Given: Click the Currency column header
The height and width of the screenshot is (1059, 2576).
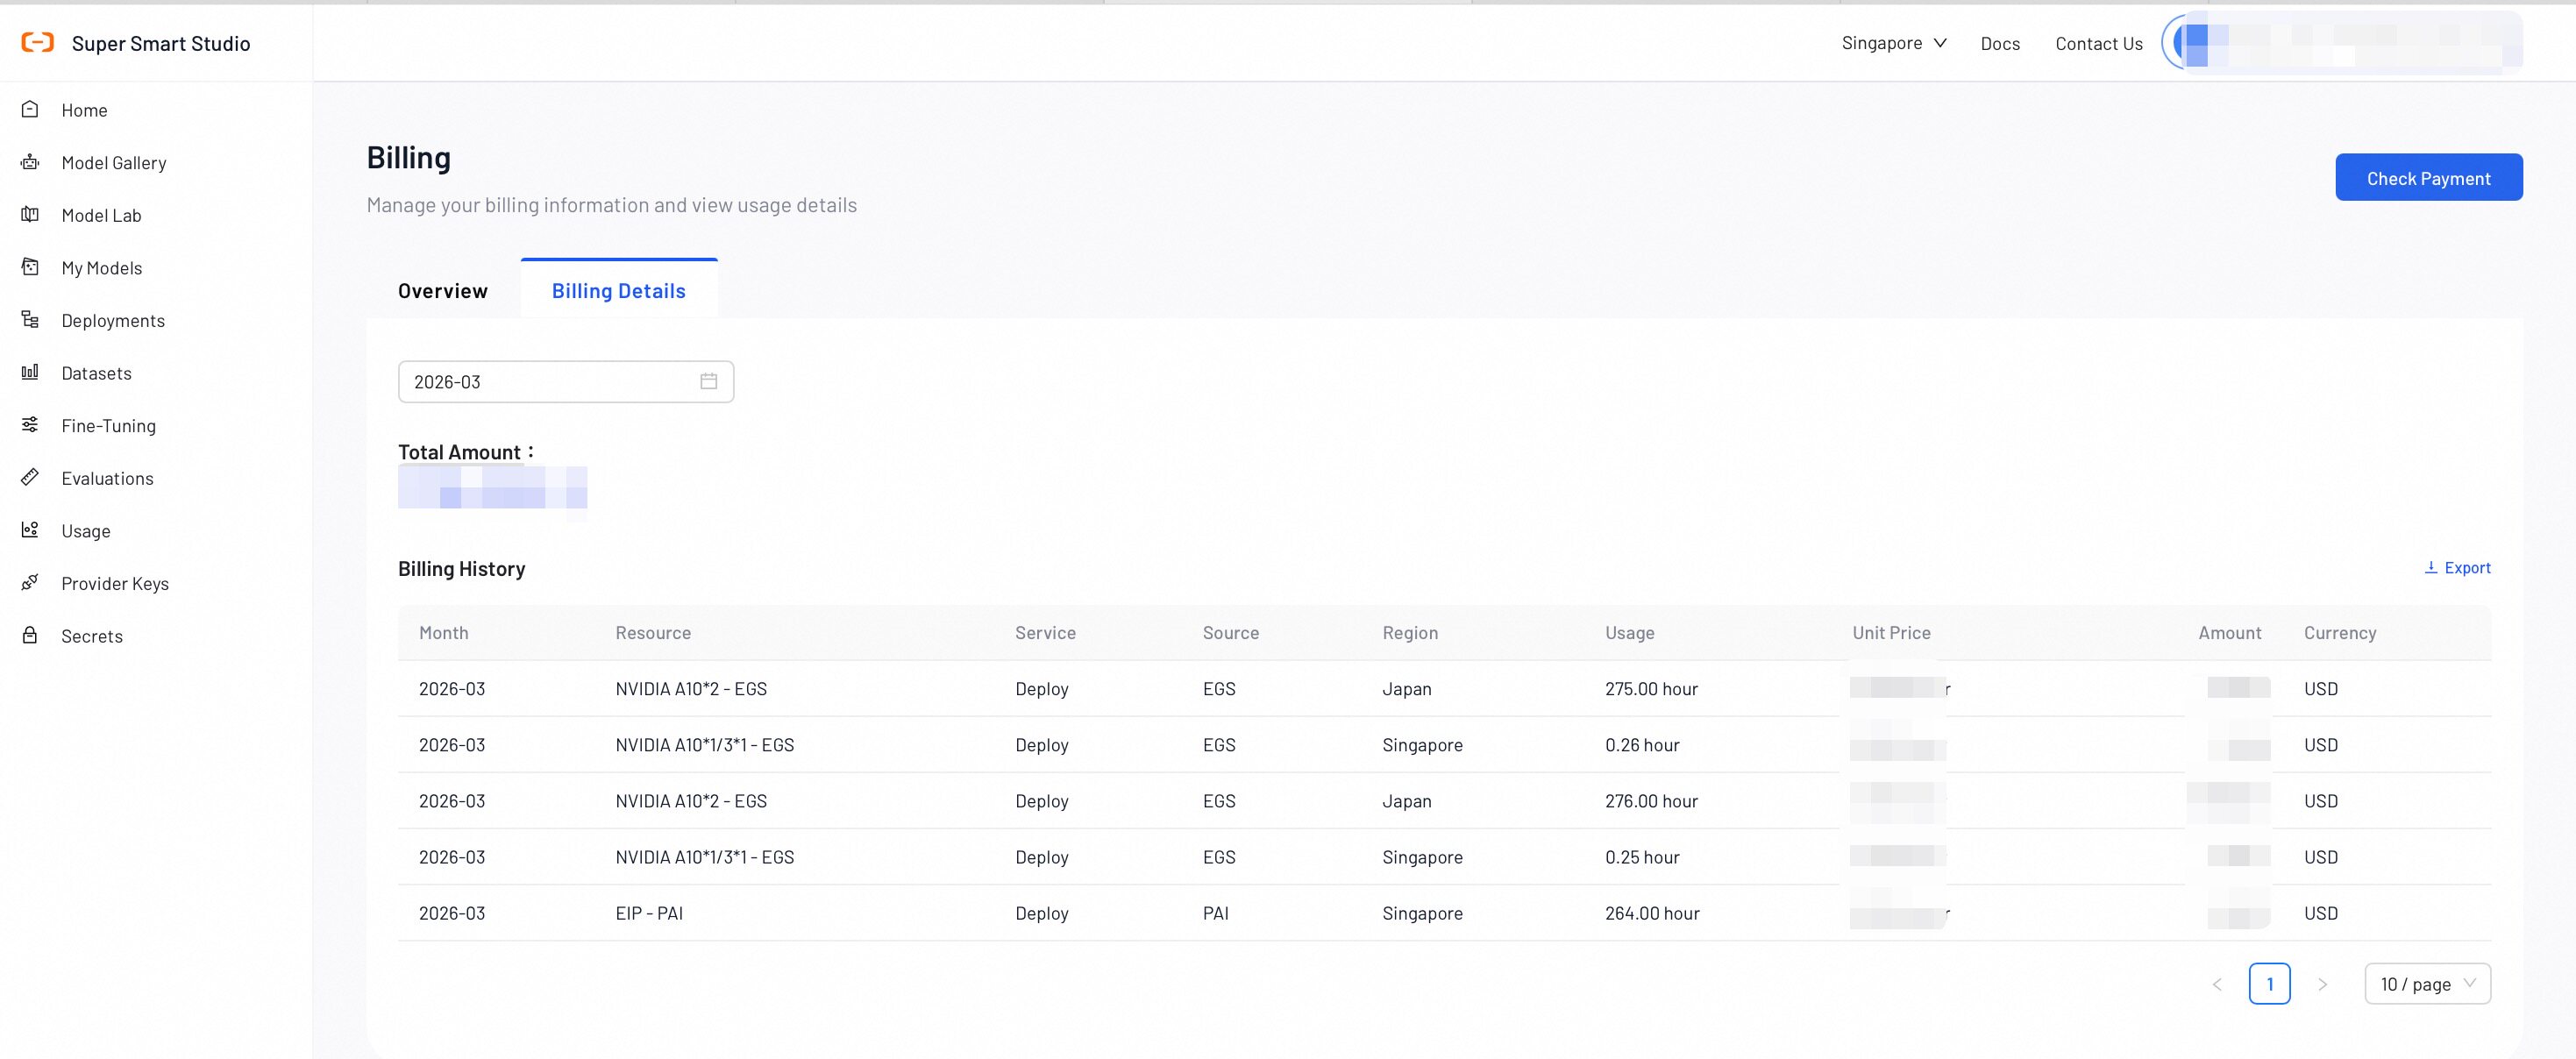Looking at the screenshot, I should (x=2340, y=632).
